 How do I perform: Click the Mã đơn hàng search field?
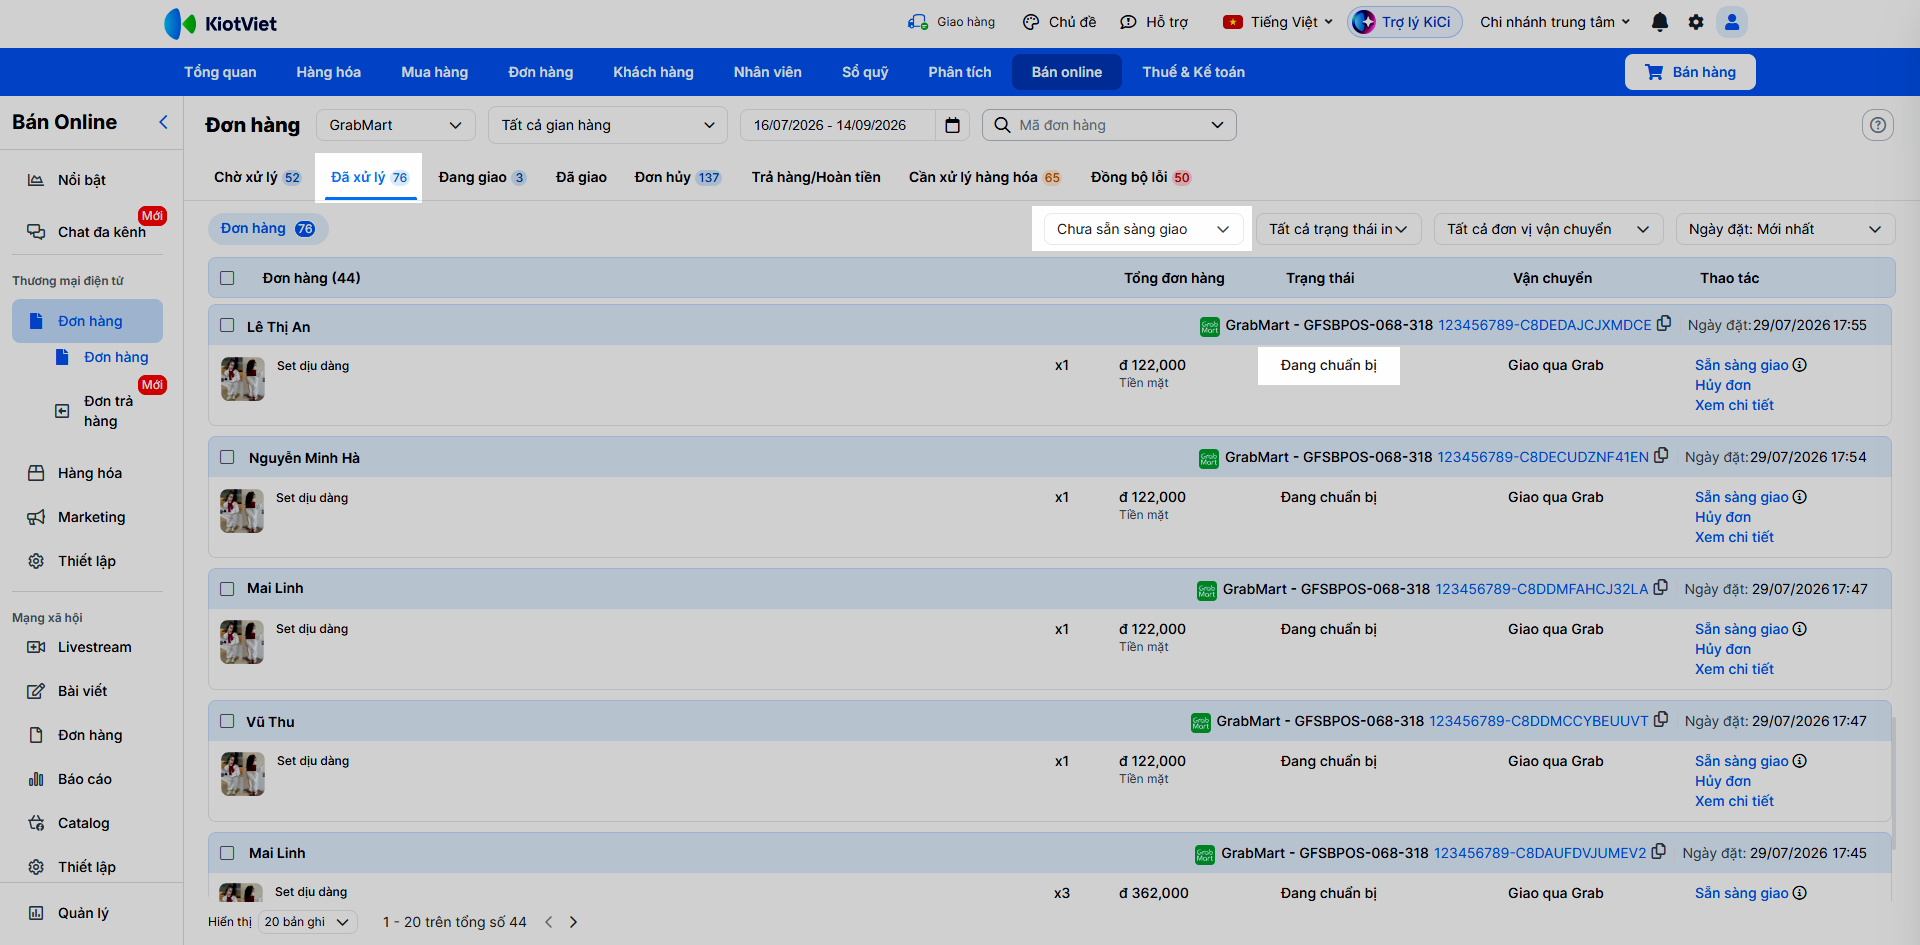(1109, 125)
